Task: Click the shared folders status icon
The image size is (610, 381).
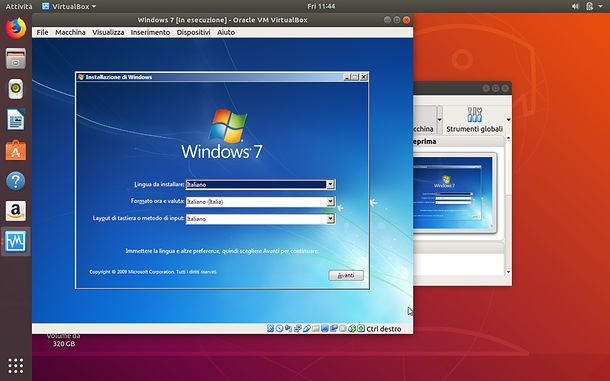Action: 316,328
